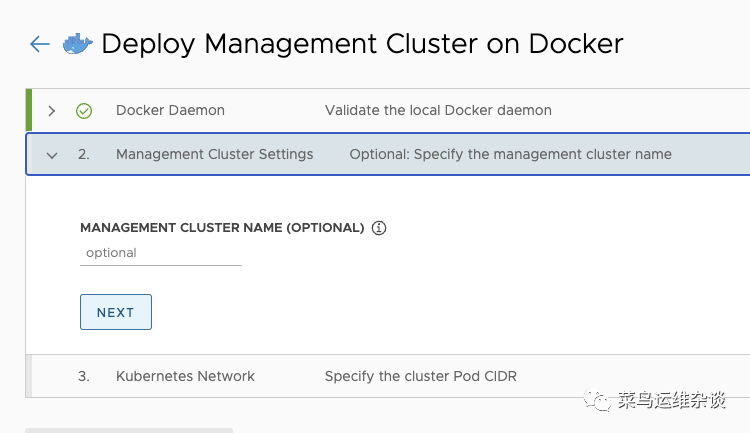Screen dimensions: 750x433
Task: Open the cluster name info tooltip icon
Action: (x=379, y=228)
